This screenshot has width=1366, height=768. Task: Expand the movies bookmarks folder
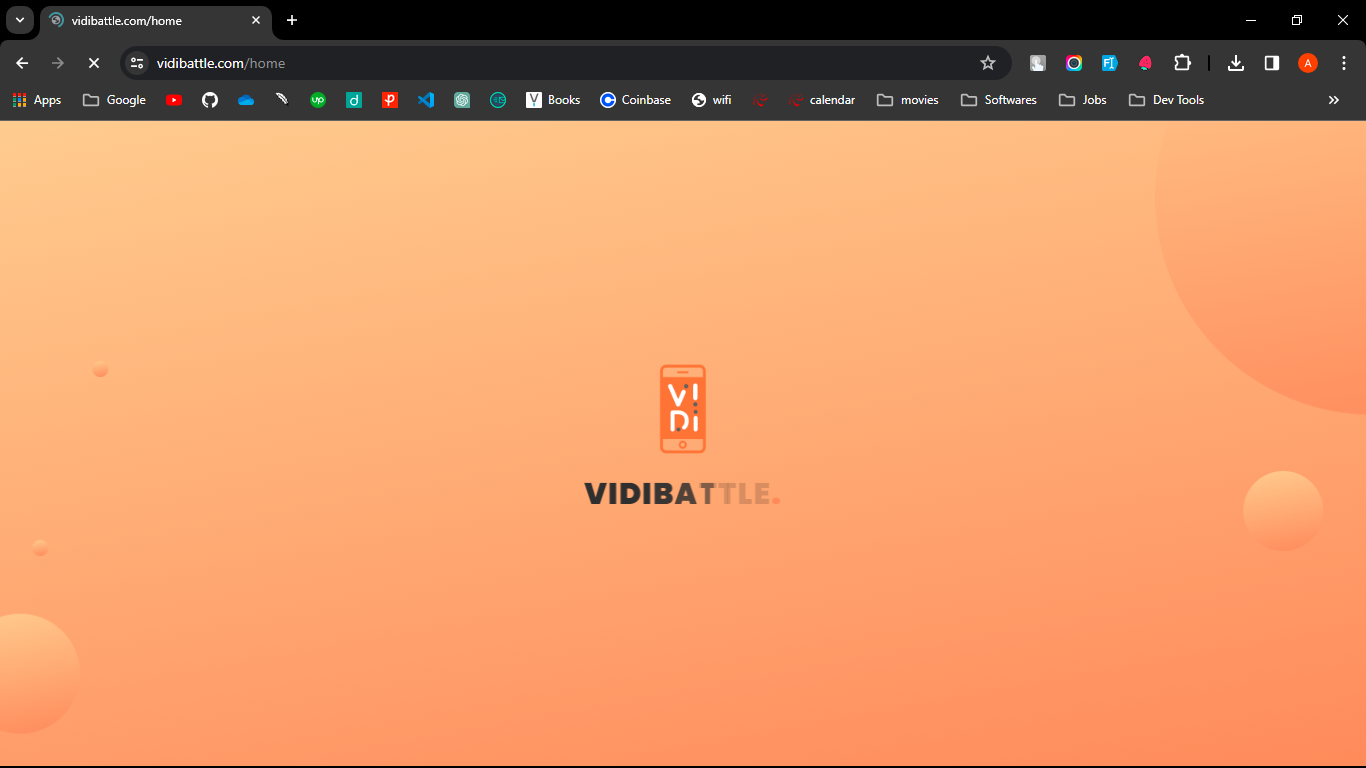(x=908, y=100)
